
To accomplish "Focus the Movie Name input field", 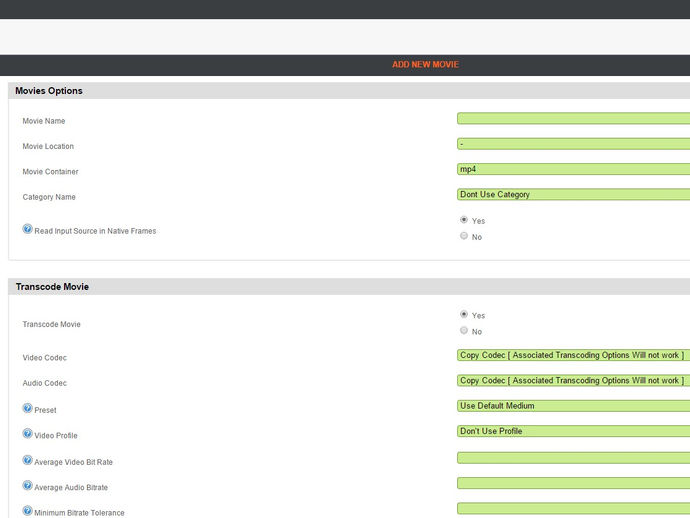I will 573,118.
